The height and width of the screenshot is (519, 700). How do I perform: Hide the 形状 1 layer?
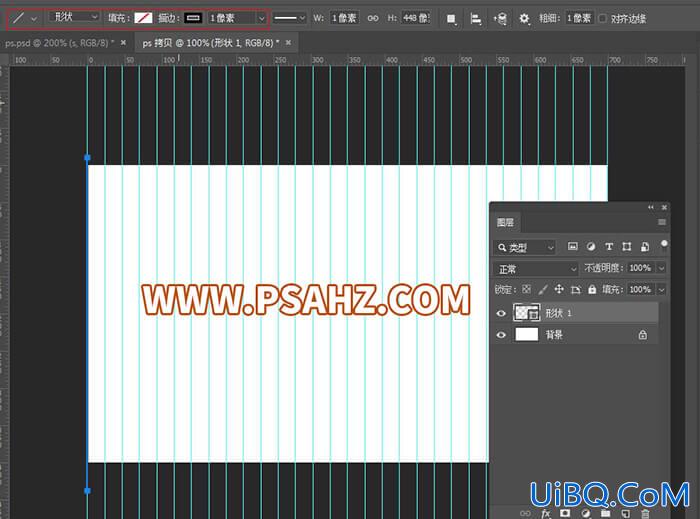pyautogui.click(x=501, y=313)
